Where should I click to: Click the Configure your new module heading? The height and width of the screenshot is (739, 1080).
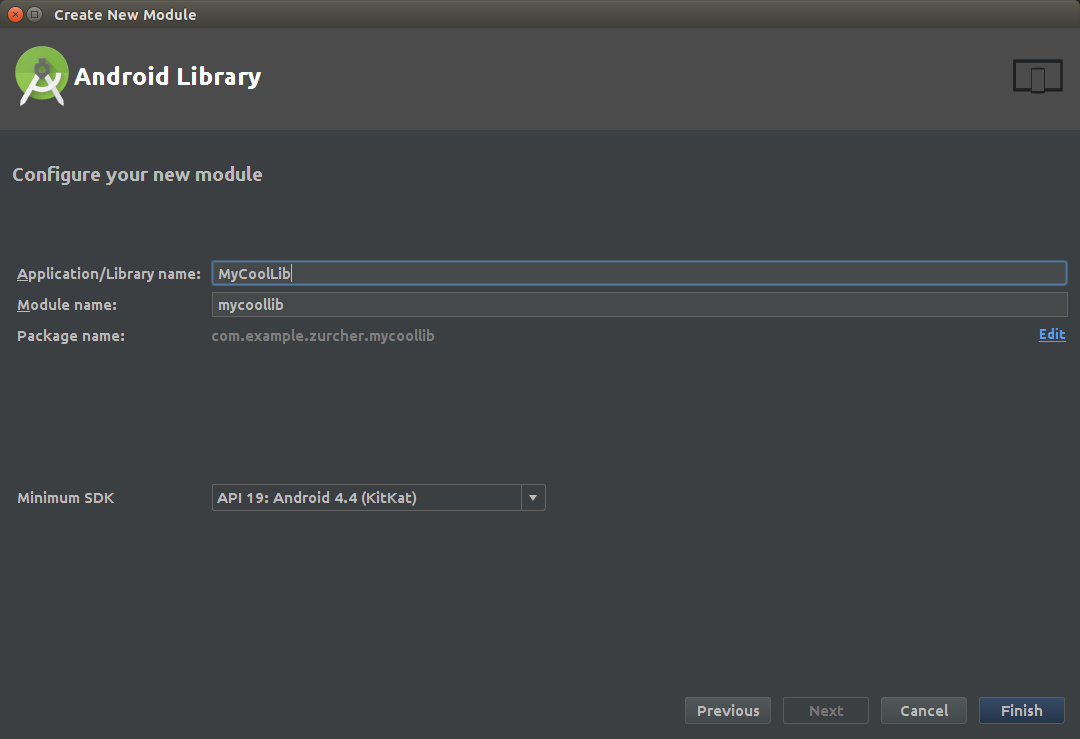coord(137,174)
